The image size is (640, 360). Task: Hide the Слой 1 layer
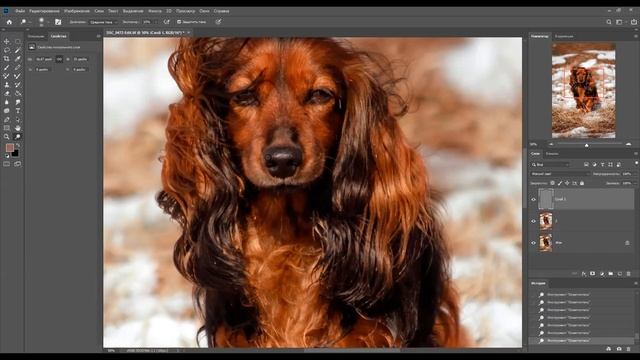click(533, 200)
